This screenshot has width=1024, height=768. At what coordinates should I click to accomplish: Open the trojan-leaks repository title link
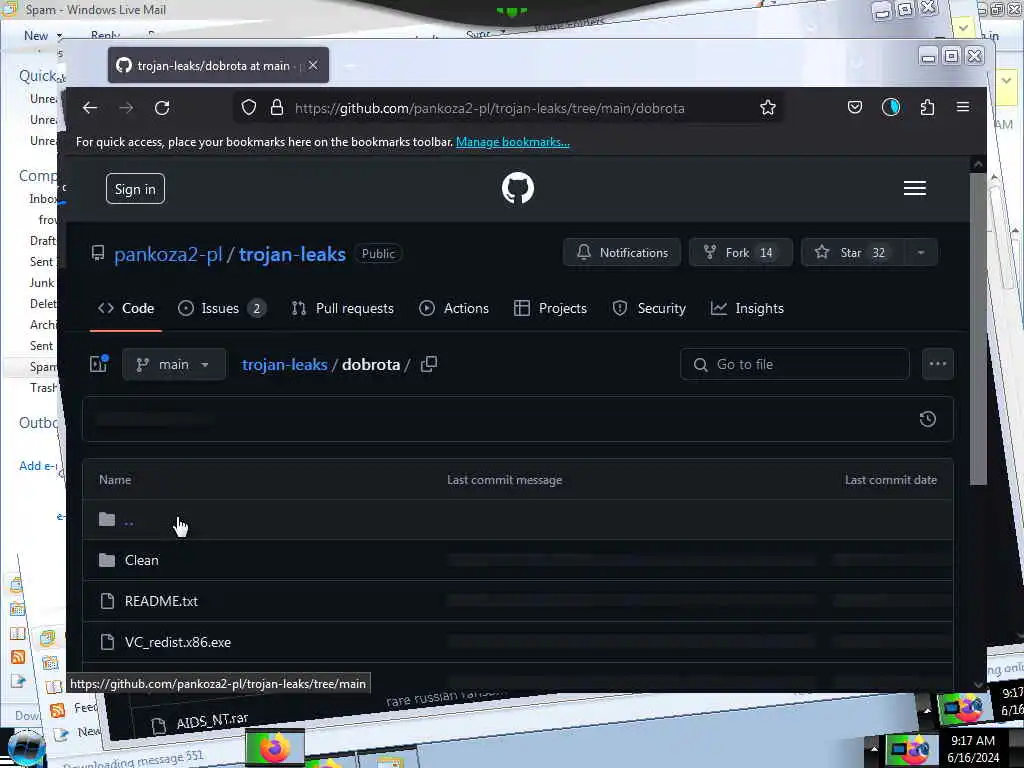[x=292, y=254]
